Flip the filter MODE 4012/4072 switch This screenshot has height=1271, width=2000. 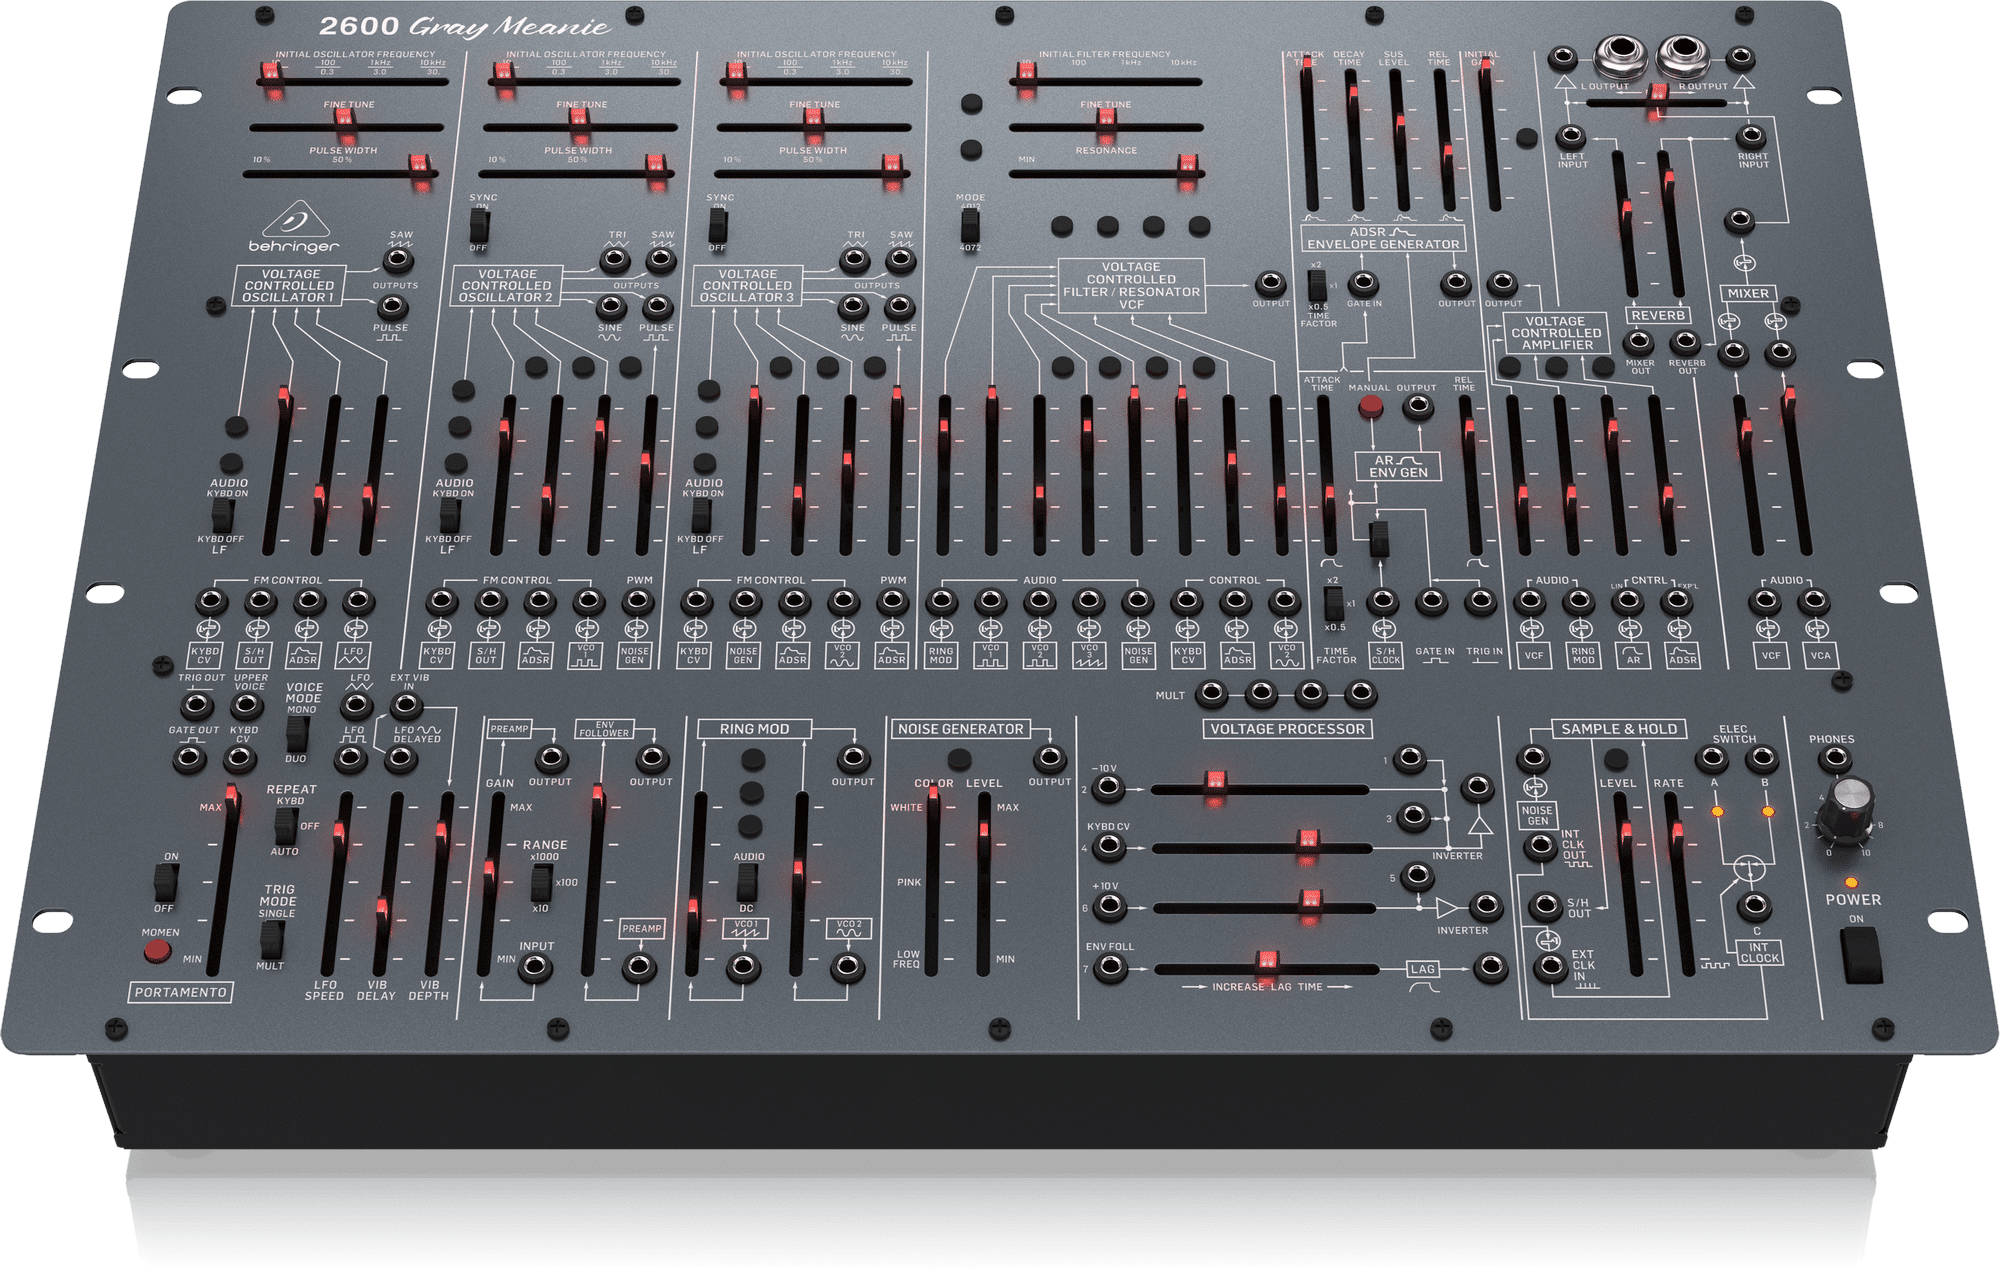coord(969,224)
